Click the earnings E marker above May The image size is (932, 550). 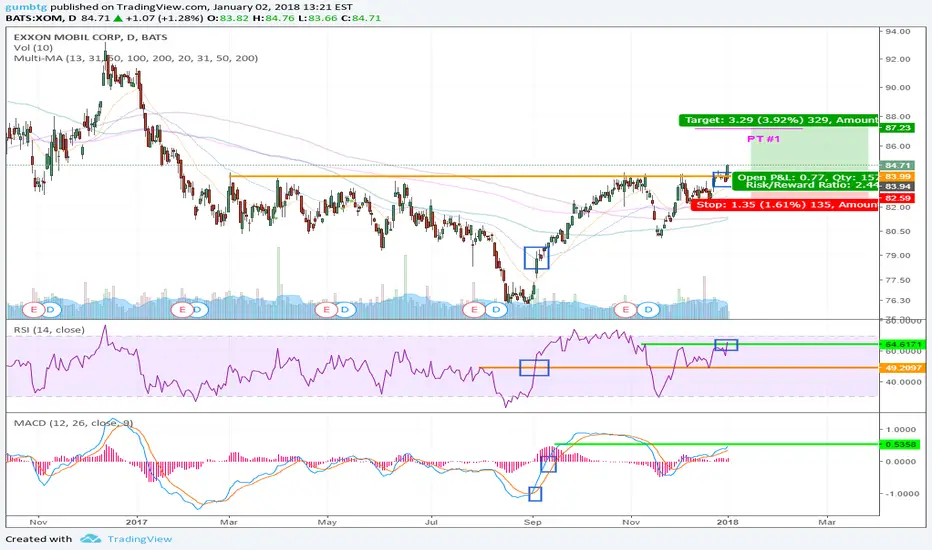click(326, 309)
